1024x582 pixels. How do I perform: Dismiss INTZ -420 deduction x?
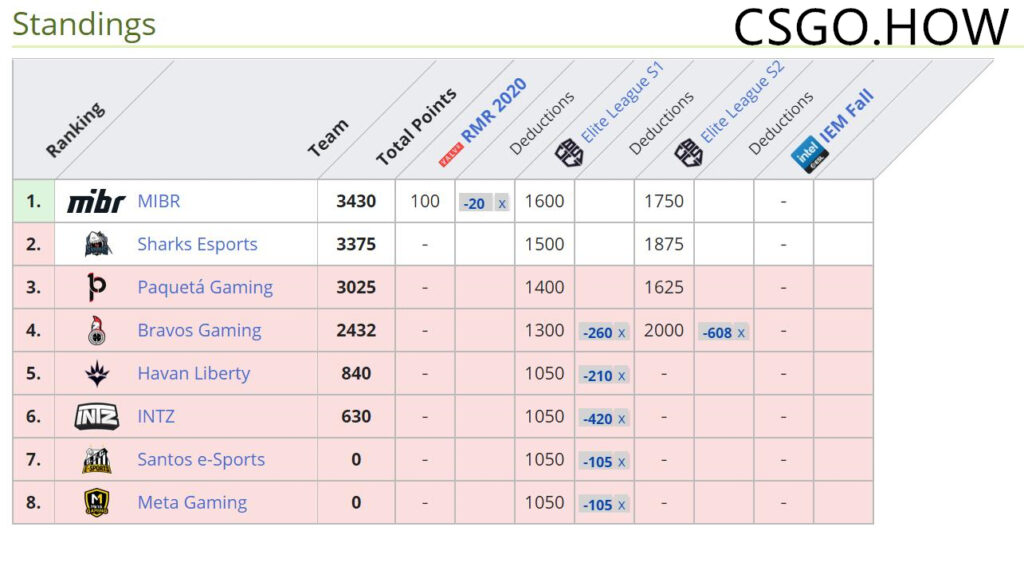click(621, 419)
